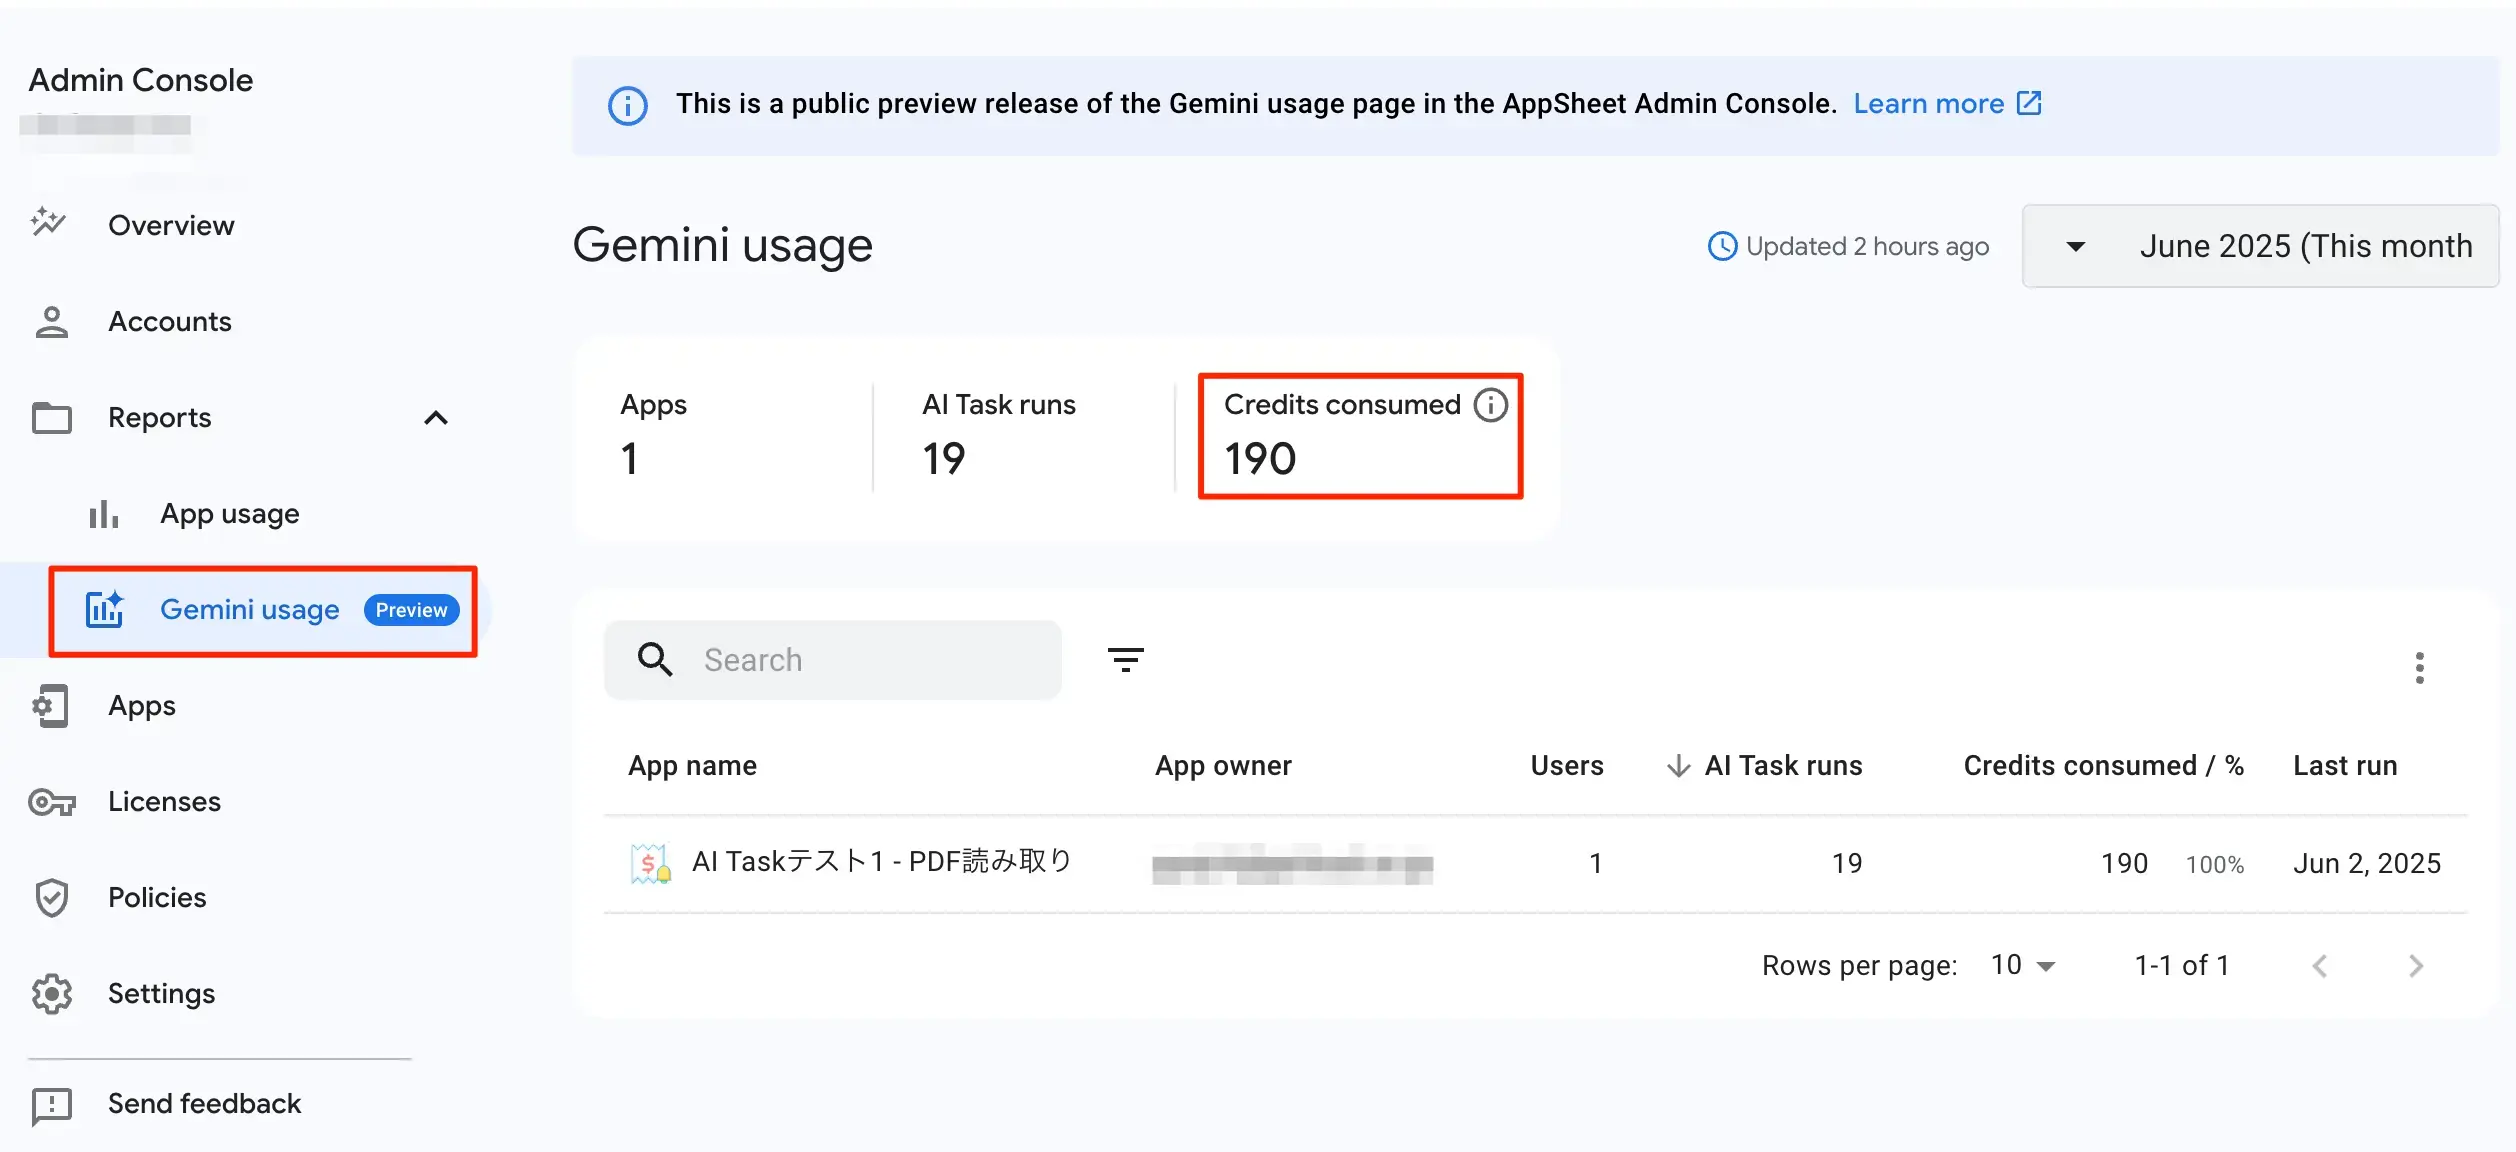
Task: Open App usage report
Action: (x=230, y=513)
